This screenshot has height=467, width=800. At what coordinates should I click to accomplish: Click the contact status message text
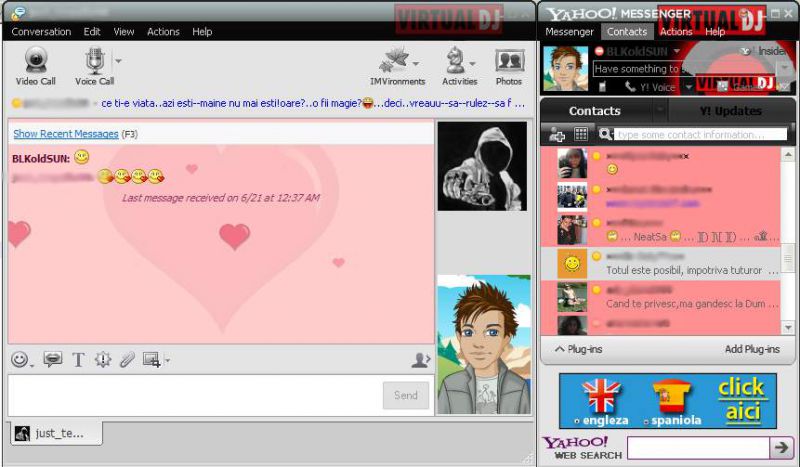(312, 103)
